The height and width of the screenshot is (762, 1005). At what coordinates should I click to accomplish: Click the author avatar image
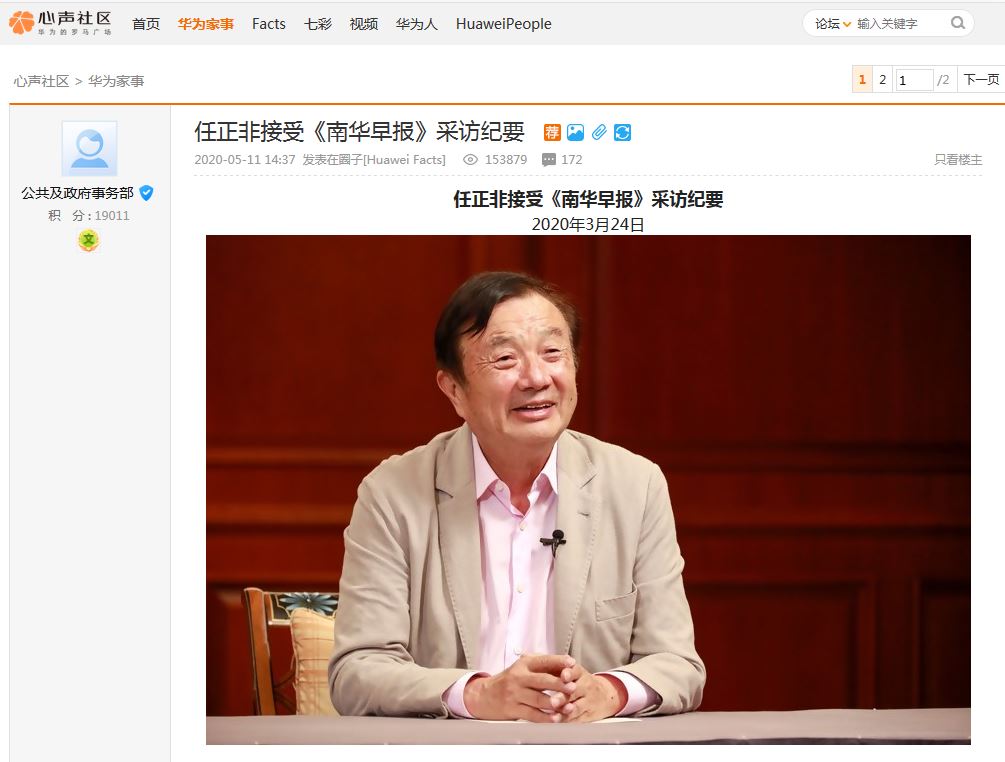[x=89, y=148]
